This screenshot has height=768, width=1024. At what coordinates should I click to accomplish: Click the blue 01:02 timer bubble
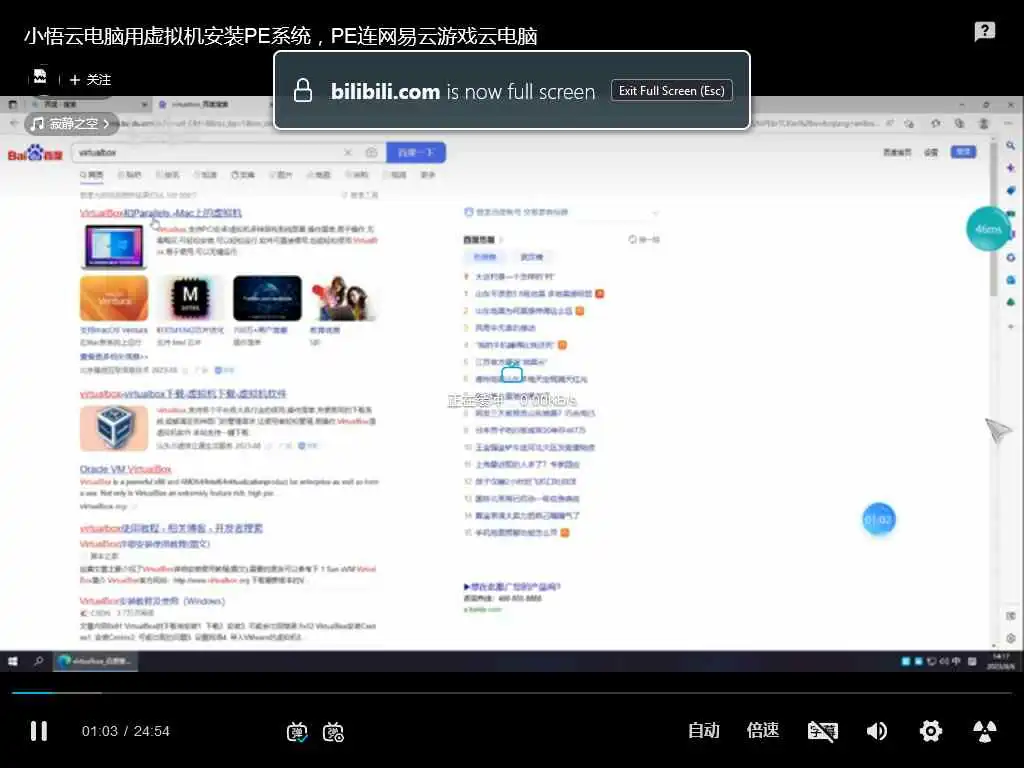click(878, 520)
